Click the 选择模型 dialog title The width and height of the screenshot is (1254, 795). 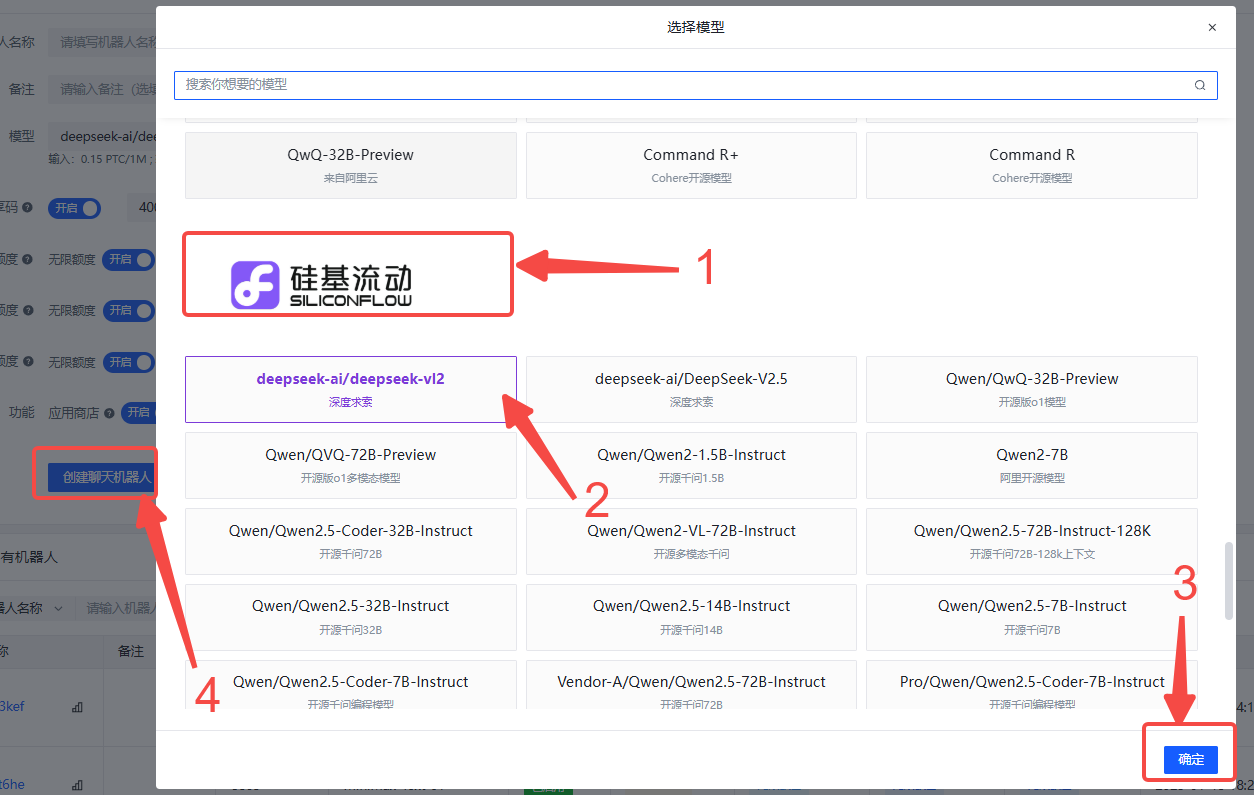coord(695,28)
